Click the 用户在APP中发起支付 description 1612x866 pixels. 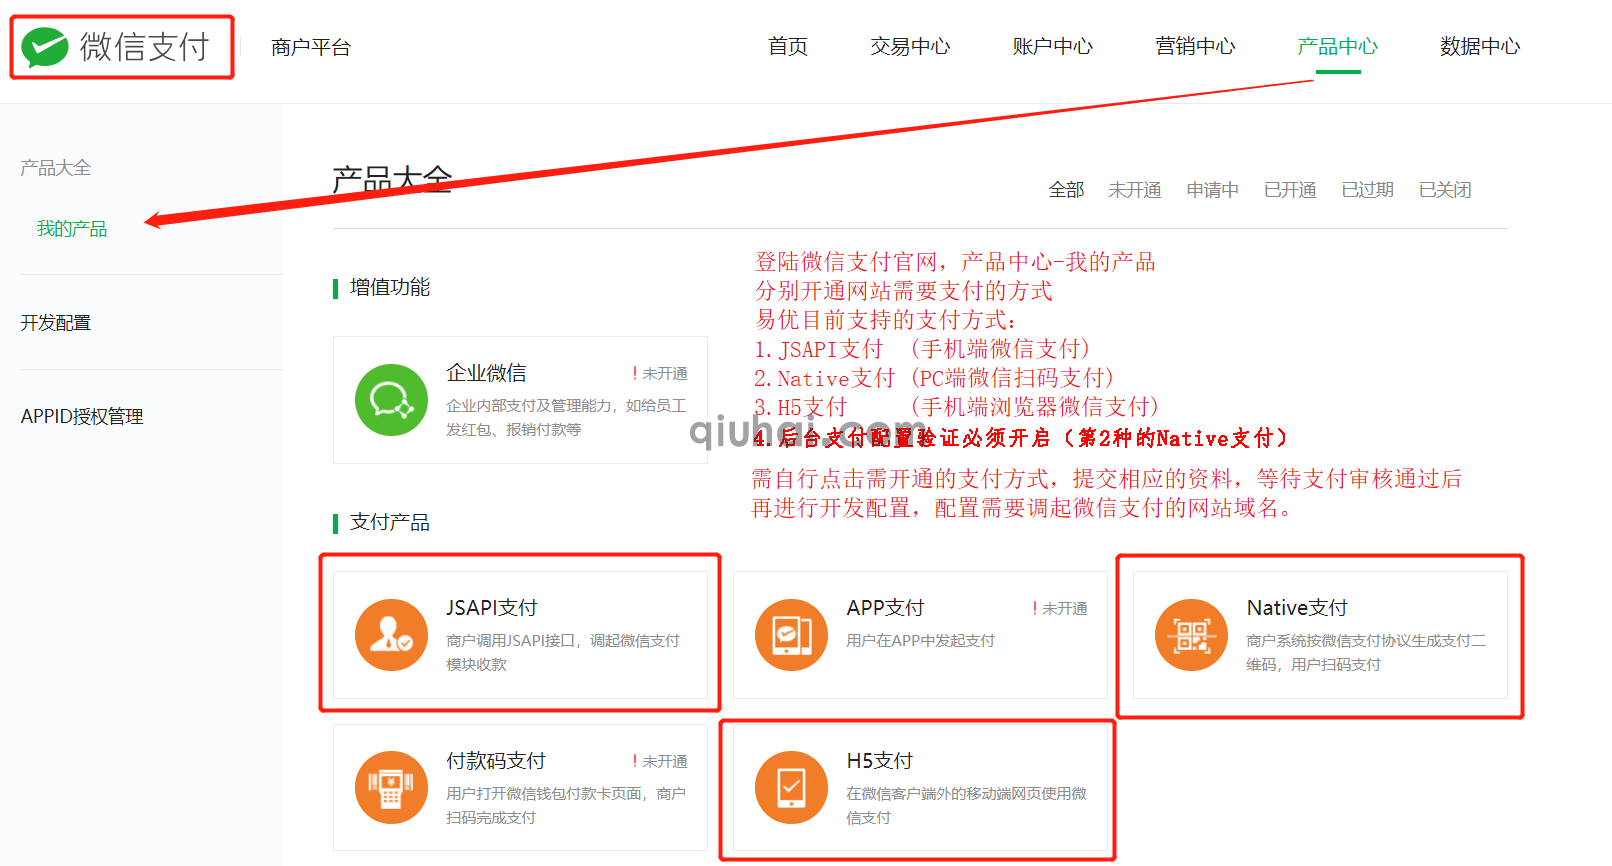tap(920, 641)
